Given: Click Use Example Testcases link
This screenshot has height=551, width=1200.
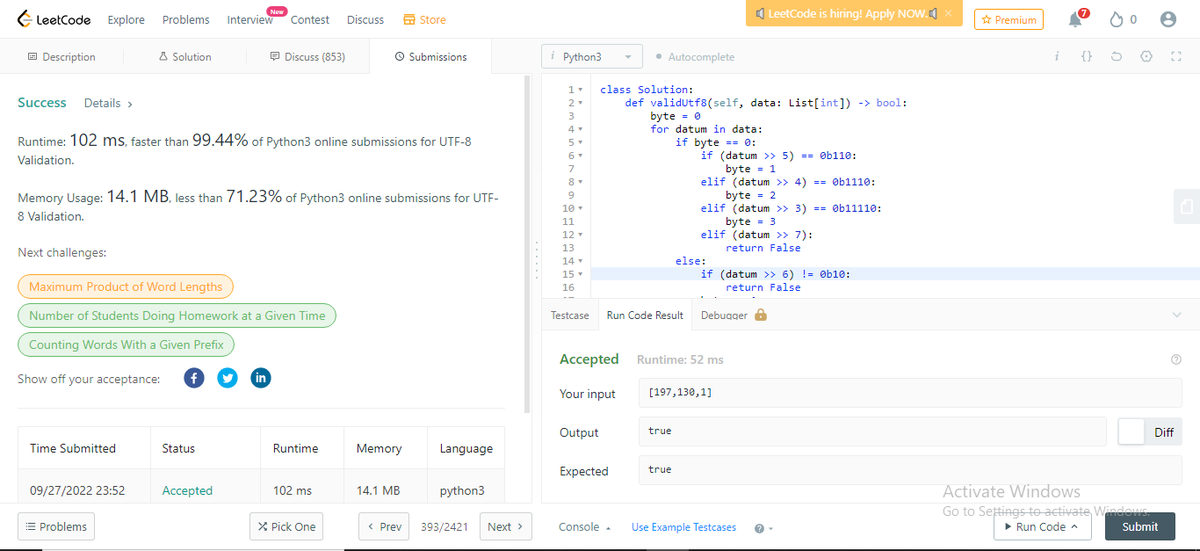Looking at the screenshot, I should tap(684, 527).
